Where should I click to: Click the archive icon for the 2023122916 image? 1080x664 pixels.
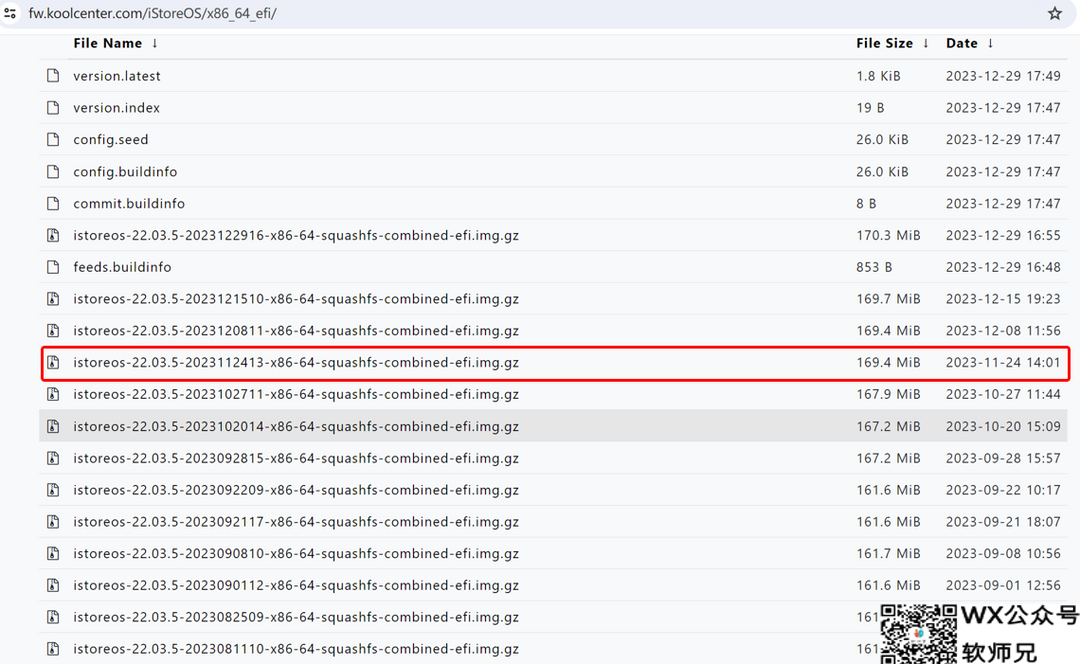click(x=53, y=236)
